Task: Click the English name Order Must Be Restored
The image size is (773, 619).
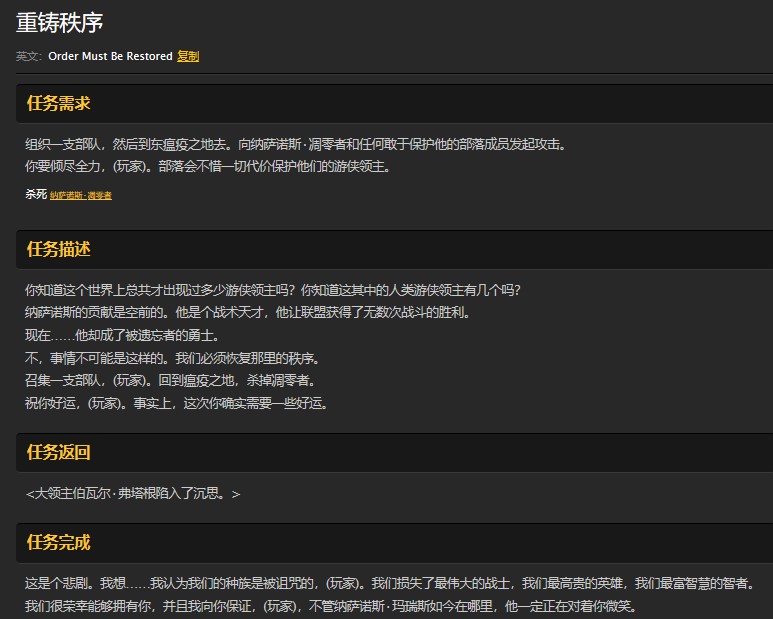Action: point(110,56)
